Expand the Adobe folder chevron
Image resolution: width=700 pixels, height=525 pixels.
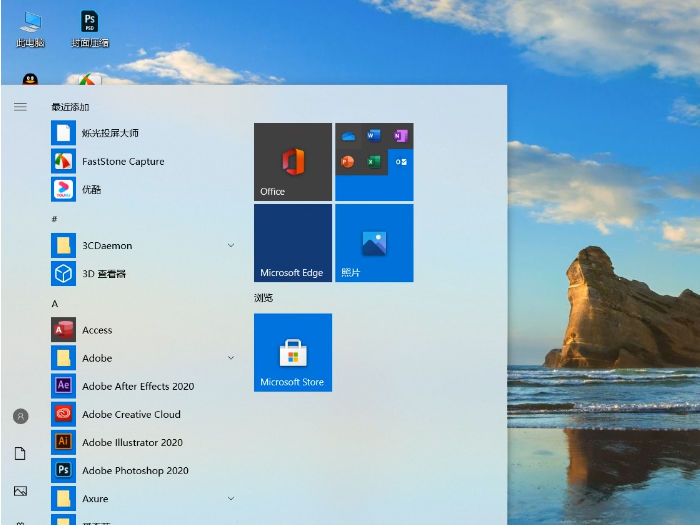[231, 358]
